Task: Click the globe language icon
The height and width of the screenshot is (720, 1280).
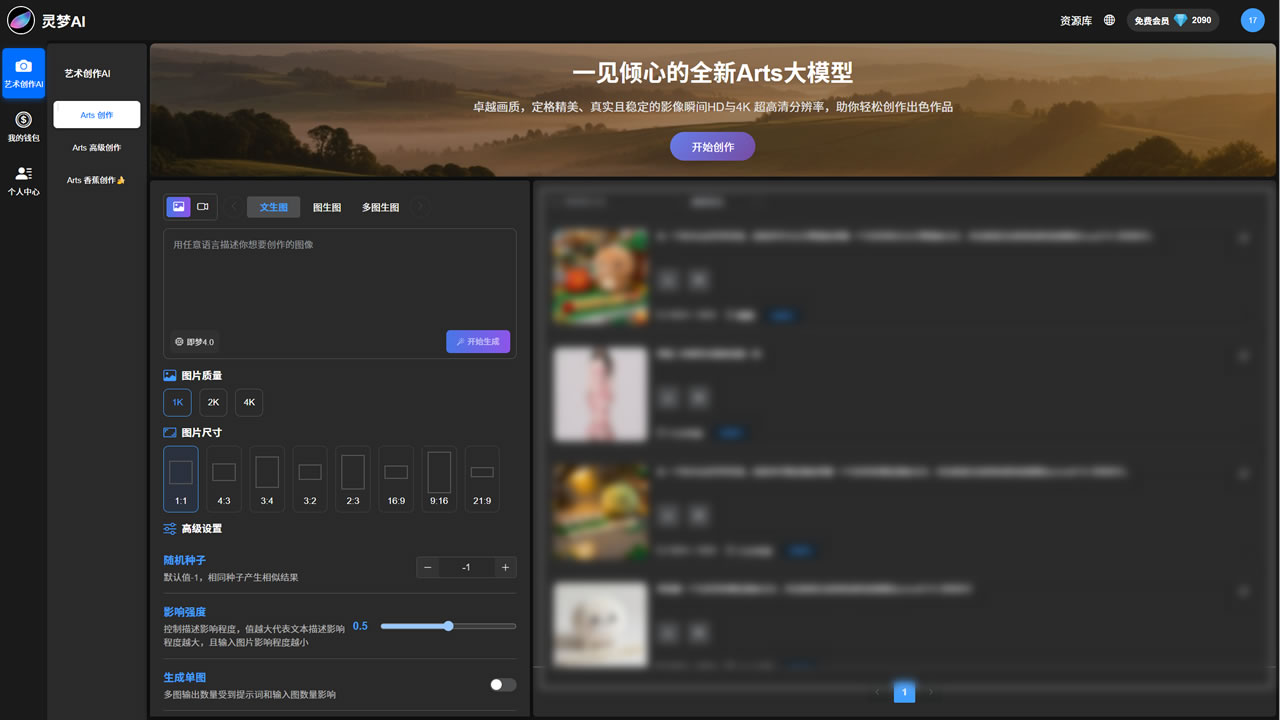Action: pos(1109,20)
